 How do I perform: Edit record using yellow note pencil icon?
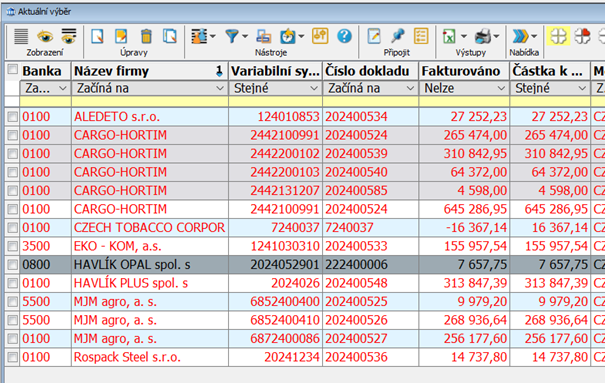[x=121, y=36]
